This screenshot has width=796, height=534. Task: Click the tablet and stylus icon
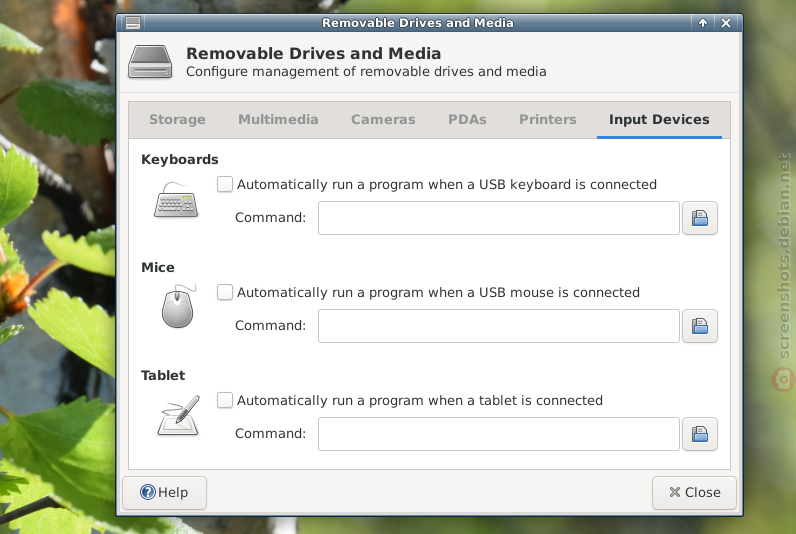click(x=179, y=415)
